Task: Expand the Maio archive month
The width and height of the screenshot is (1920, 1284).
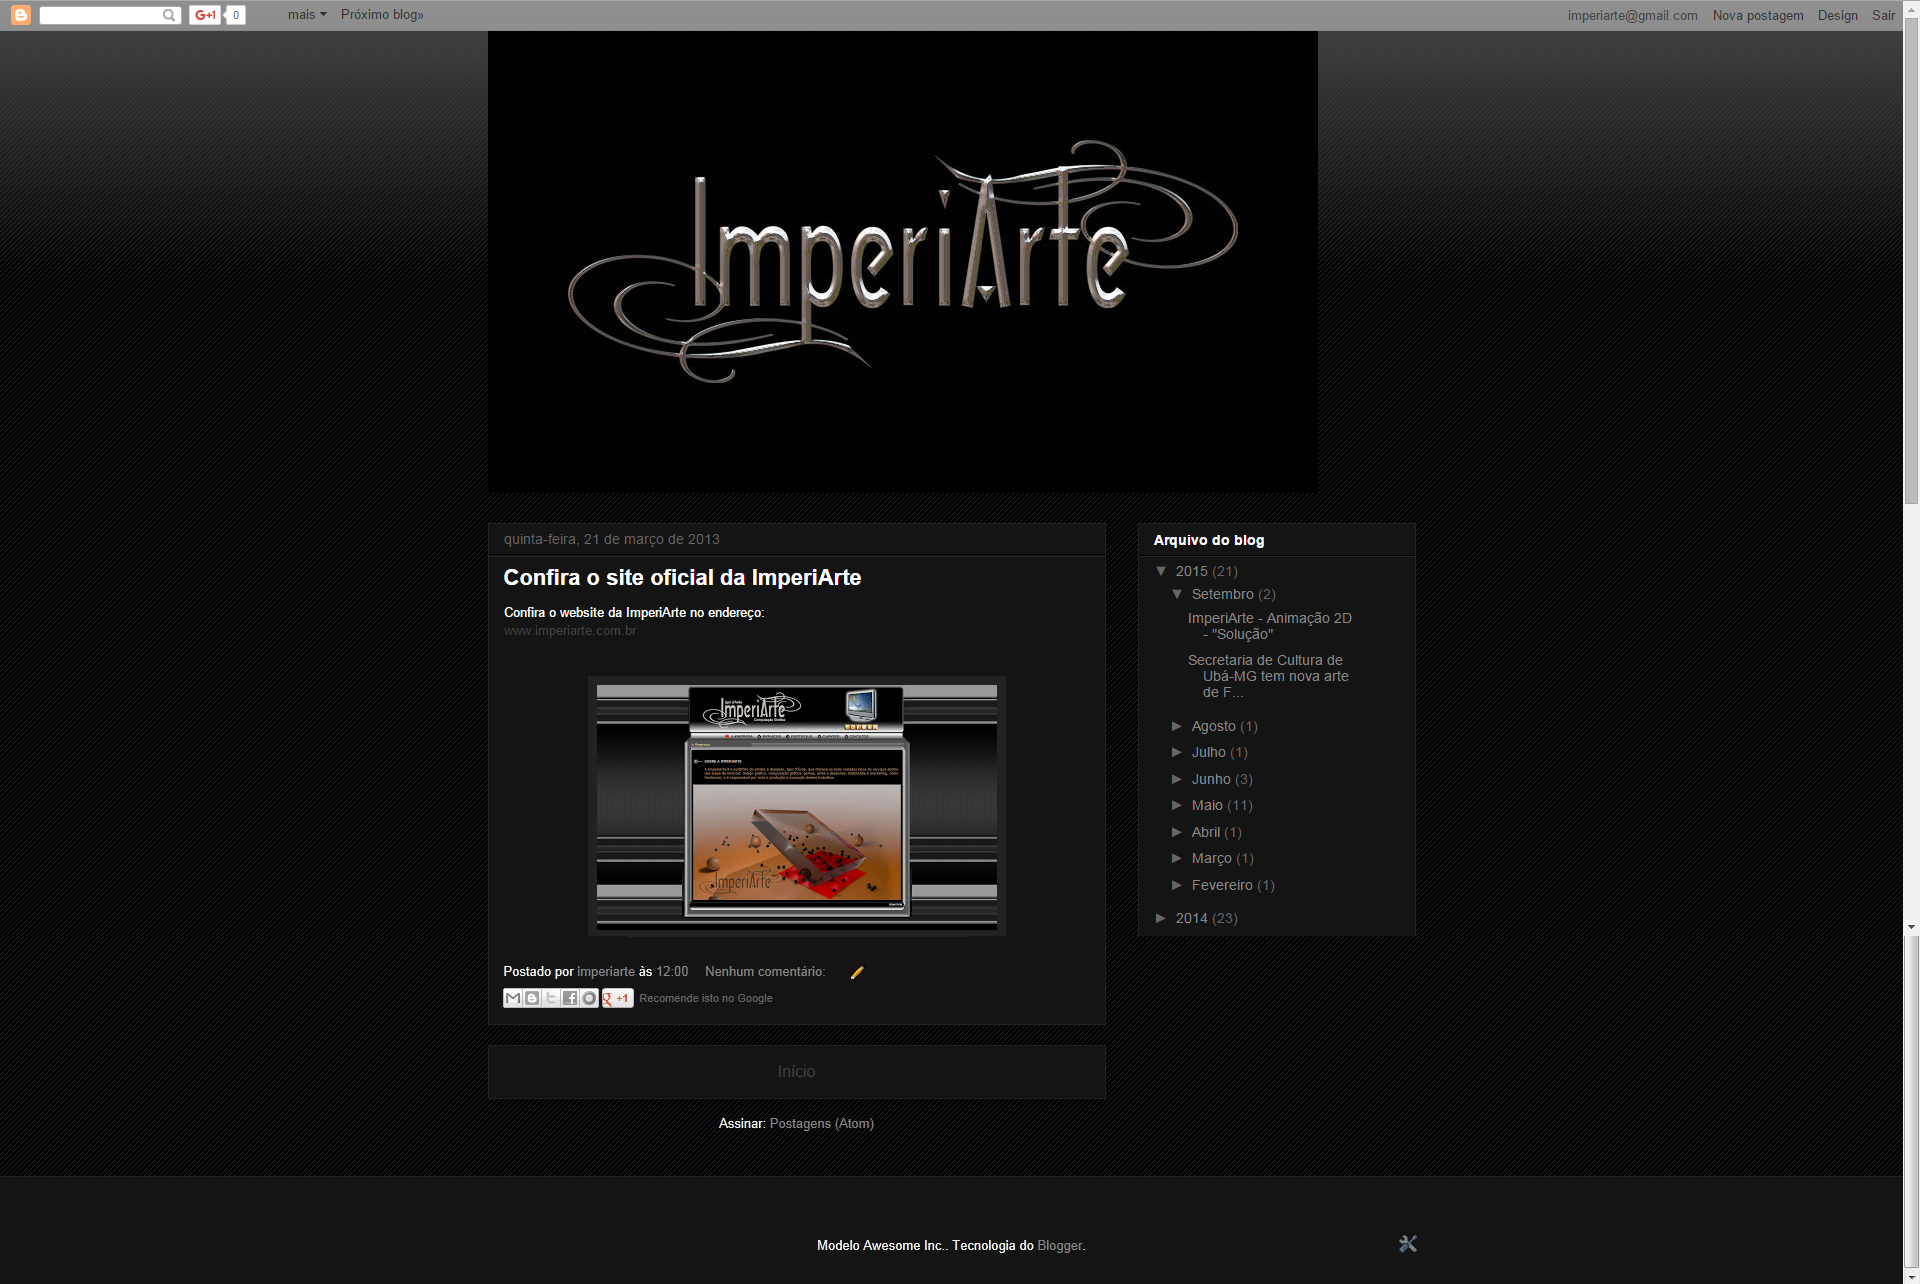Action: [1177, 805]
